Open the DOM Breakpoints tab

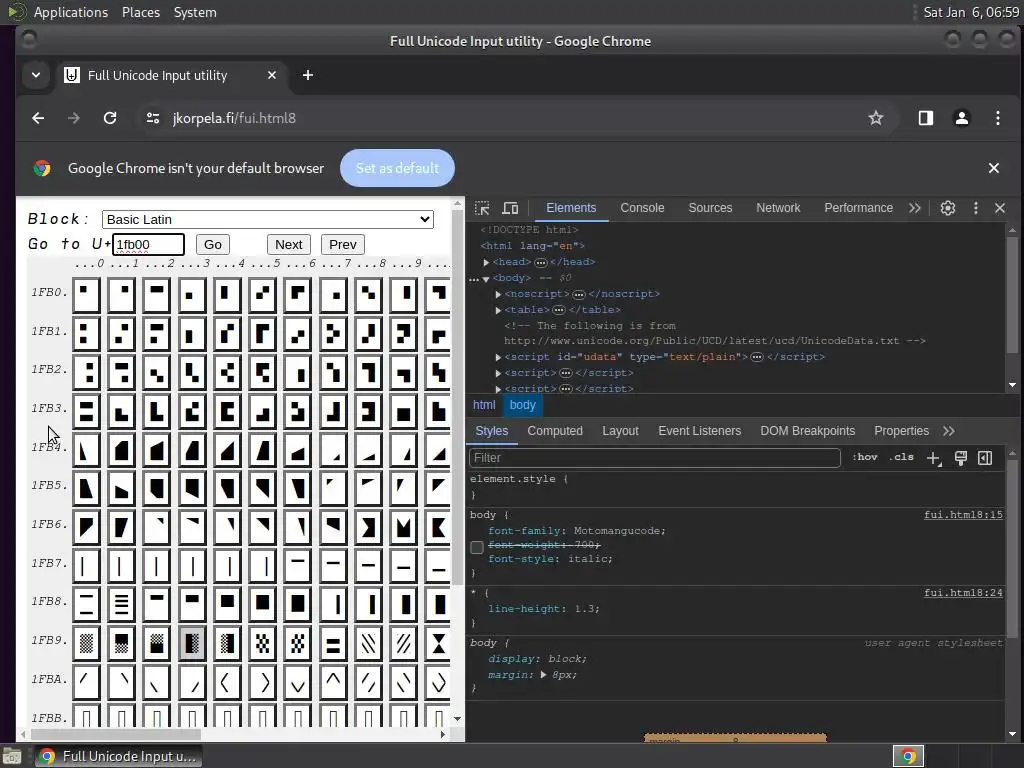(x=807, y=431)
